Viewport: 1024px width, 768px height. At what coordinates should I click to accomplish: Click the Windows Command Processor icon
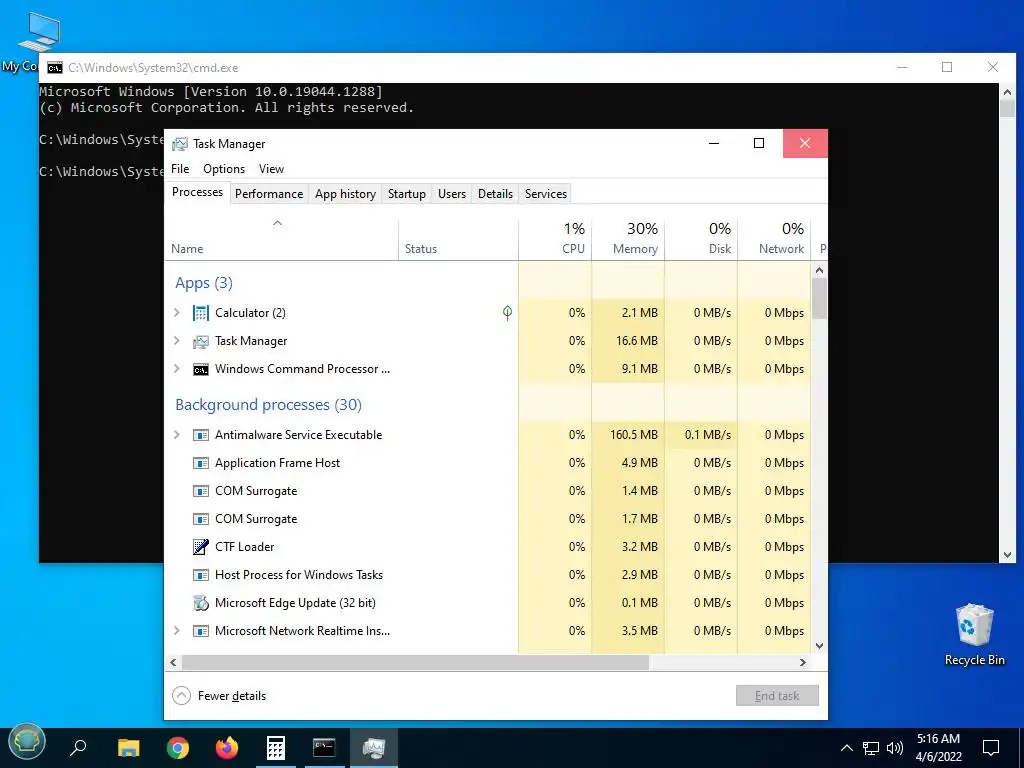coord(200,369)
